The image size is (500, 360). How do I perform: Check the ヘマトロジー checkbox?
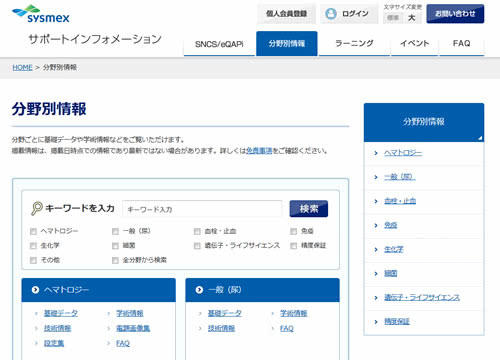pyautogui.click(x=33, y=231)
